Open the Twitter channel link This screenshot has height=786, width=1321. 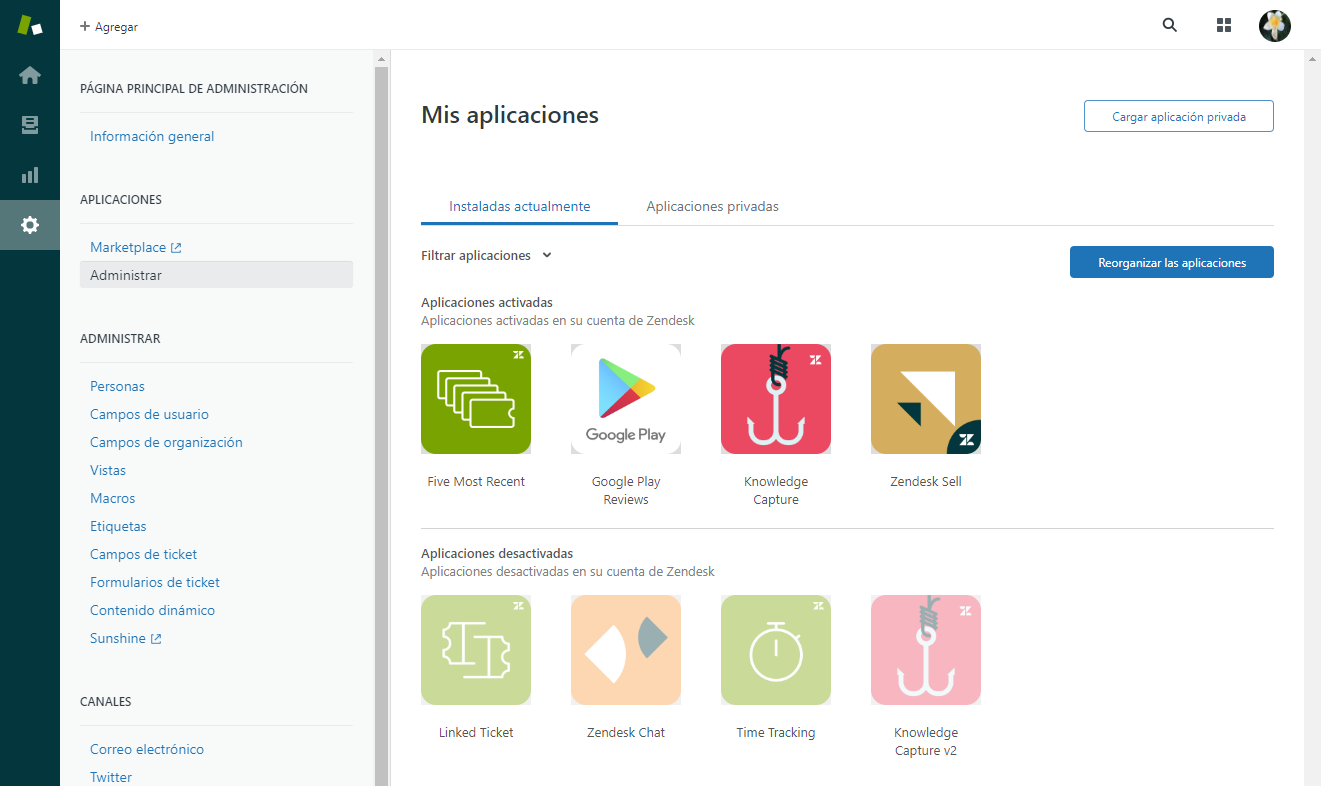[x=111, y=777]
